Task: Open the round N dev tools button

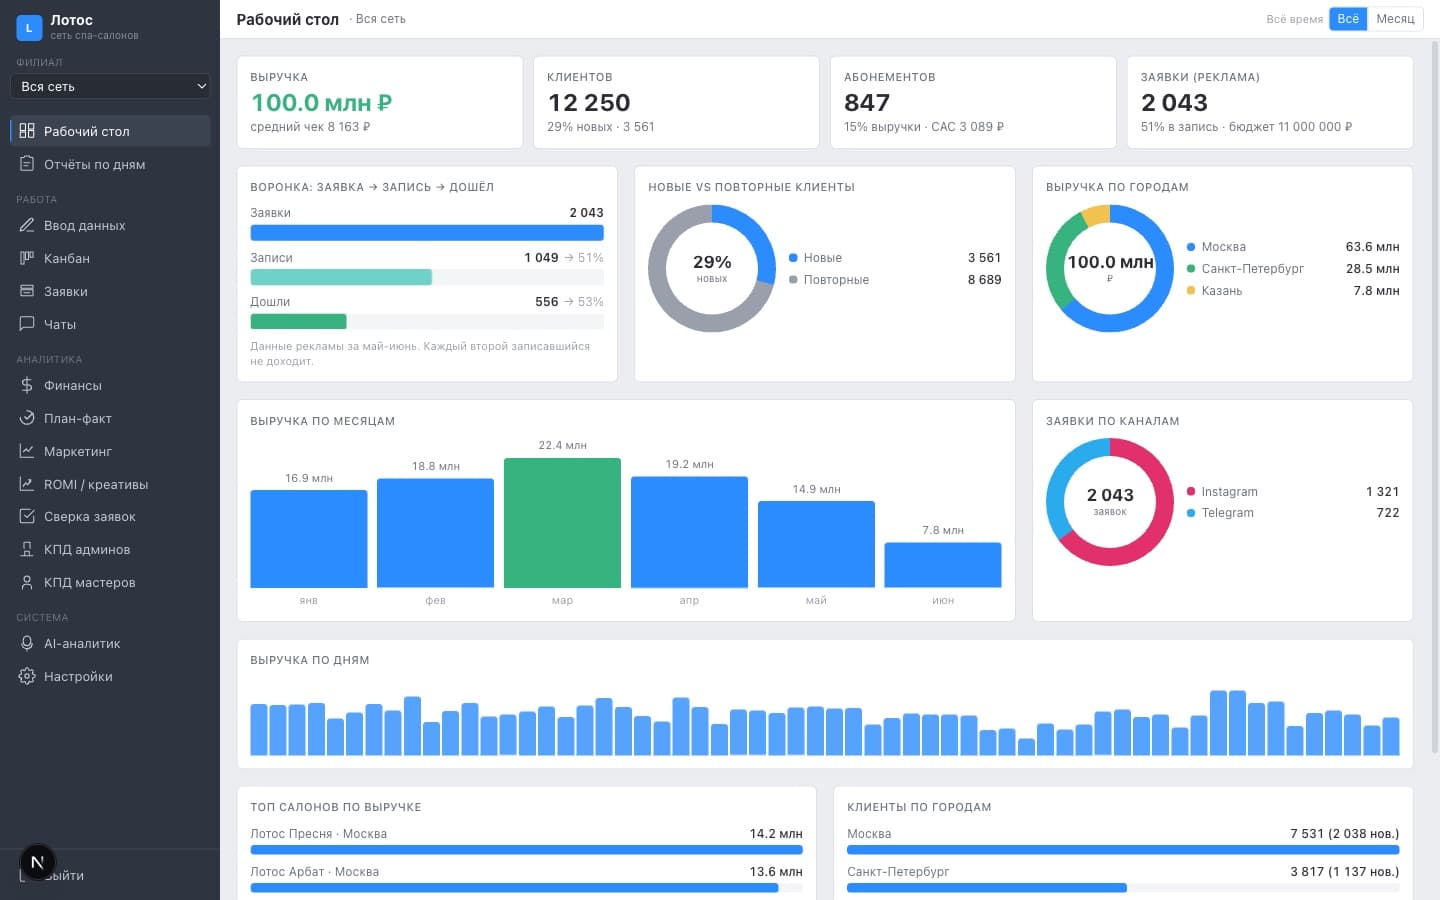Action: pos(37,862)
